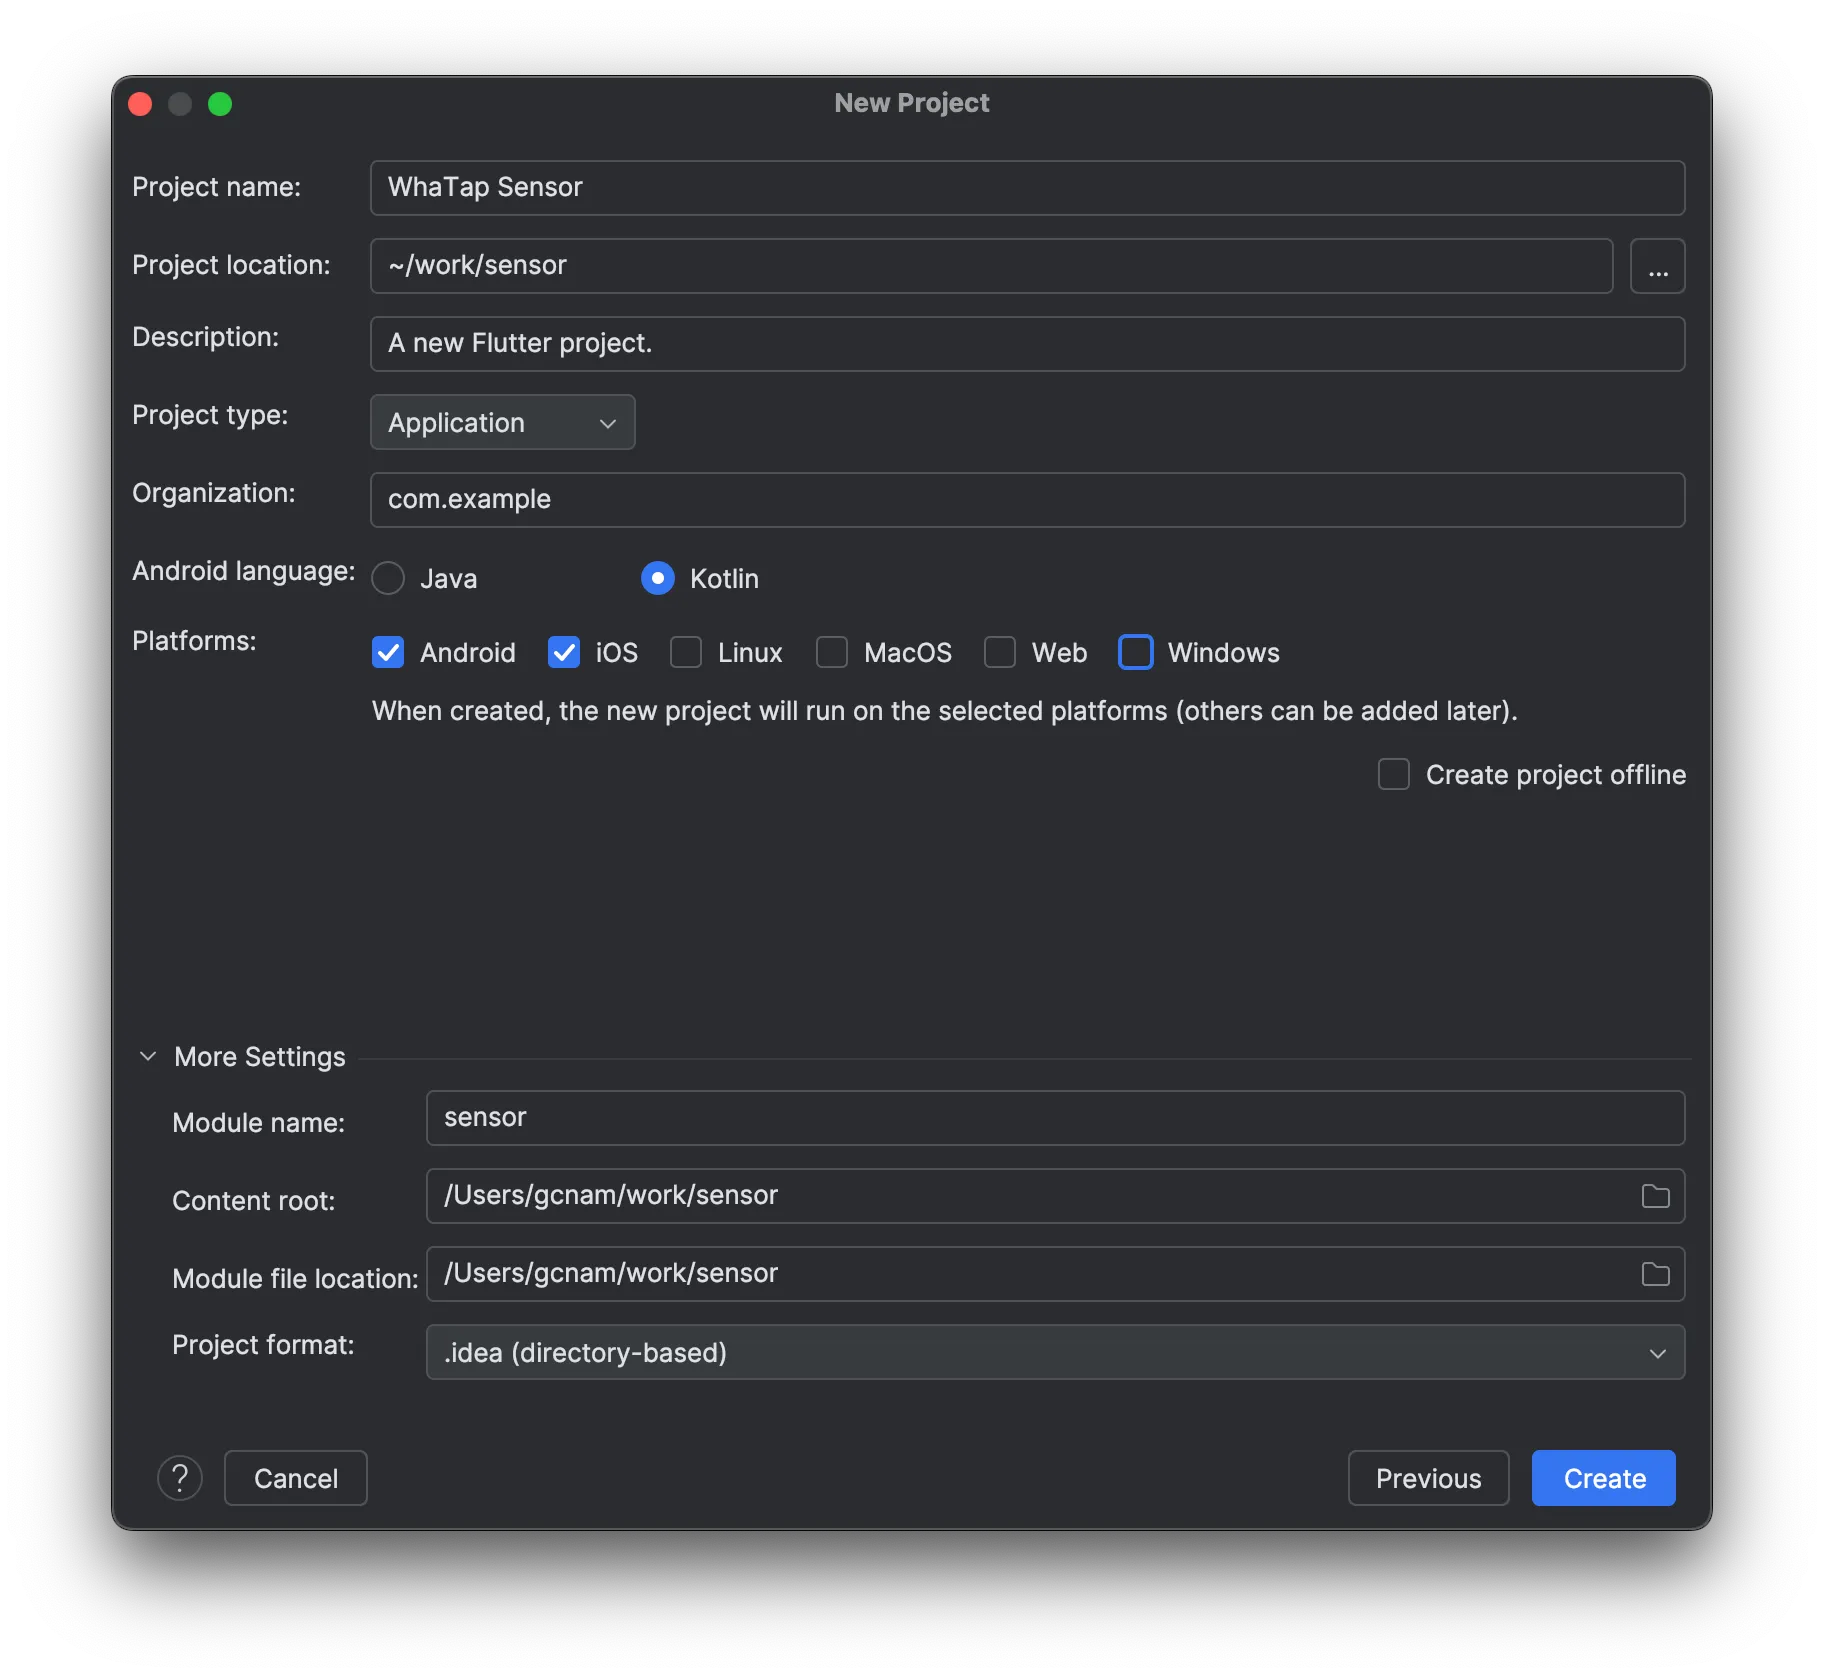Click the 'Android language:' label
Image resolution: width=1824 pixels, height=1678 pixels.
pos(244,571)
